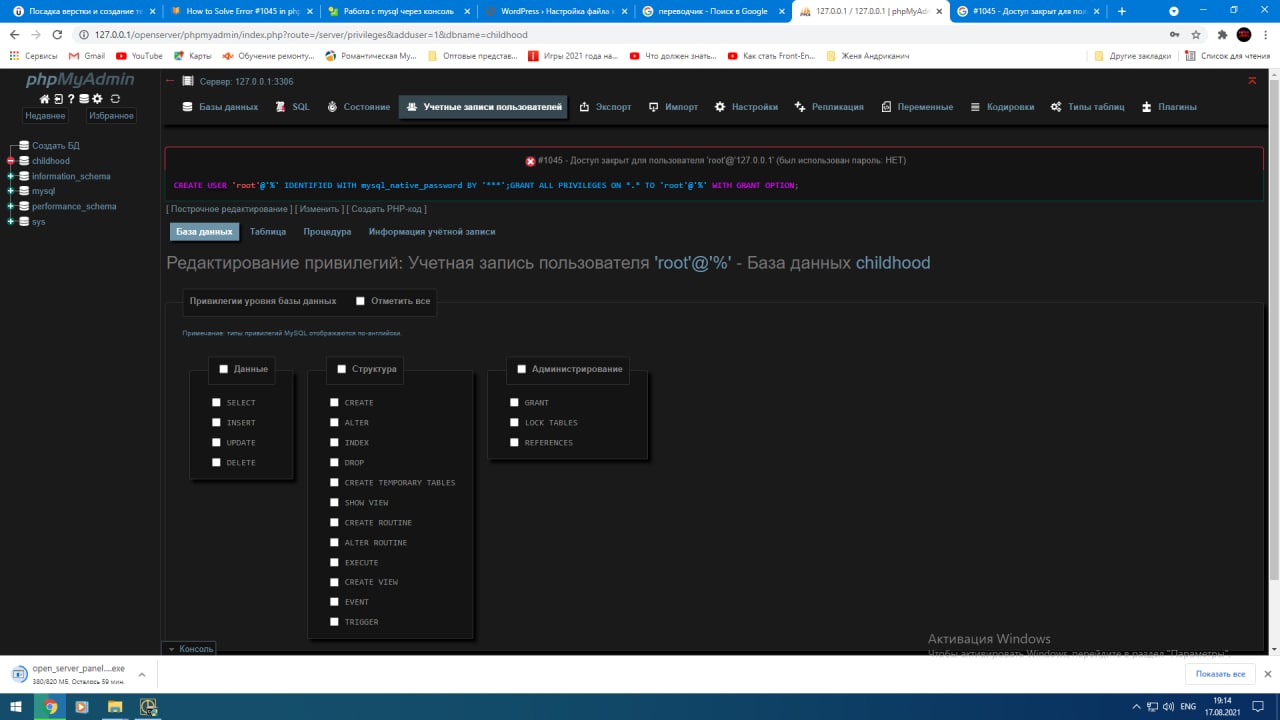The height and width of the screenshot is (720, 1280).
Task: Switch to the Таблица privileges sub-tab
Action: click(268, 232)
